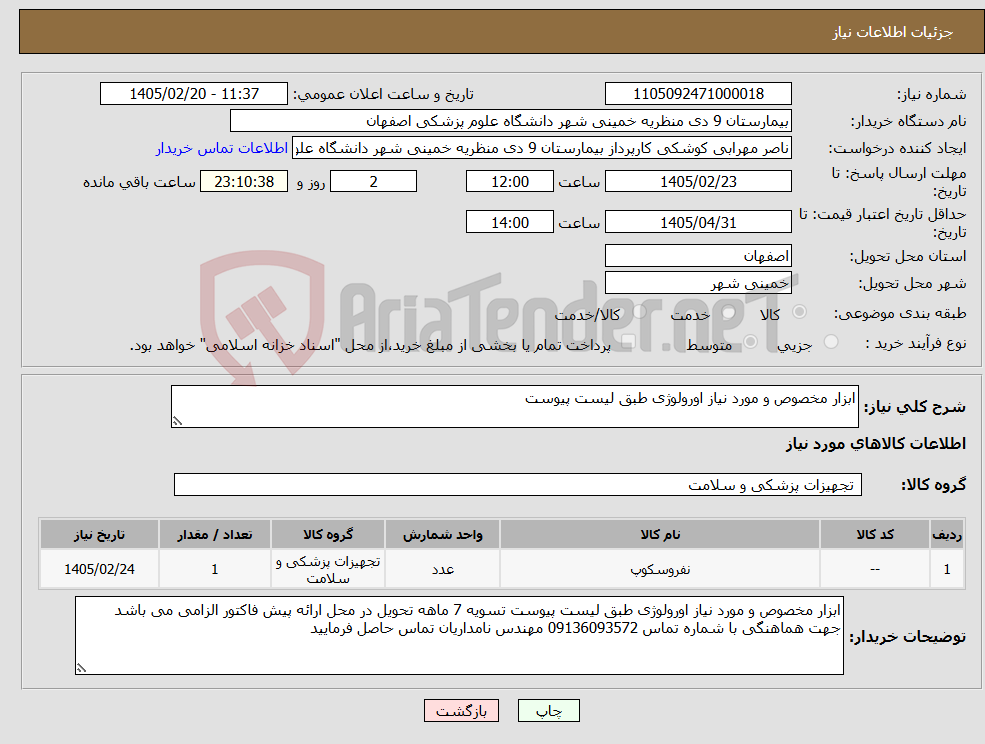Screen dimensions: 985x744
Task: Click the چاپ (print) button
Action: click(548, 711)
